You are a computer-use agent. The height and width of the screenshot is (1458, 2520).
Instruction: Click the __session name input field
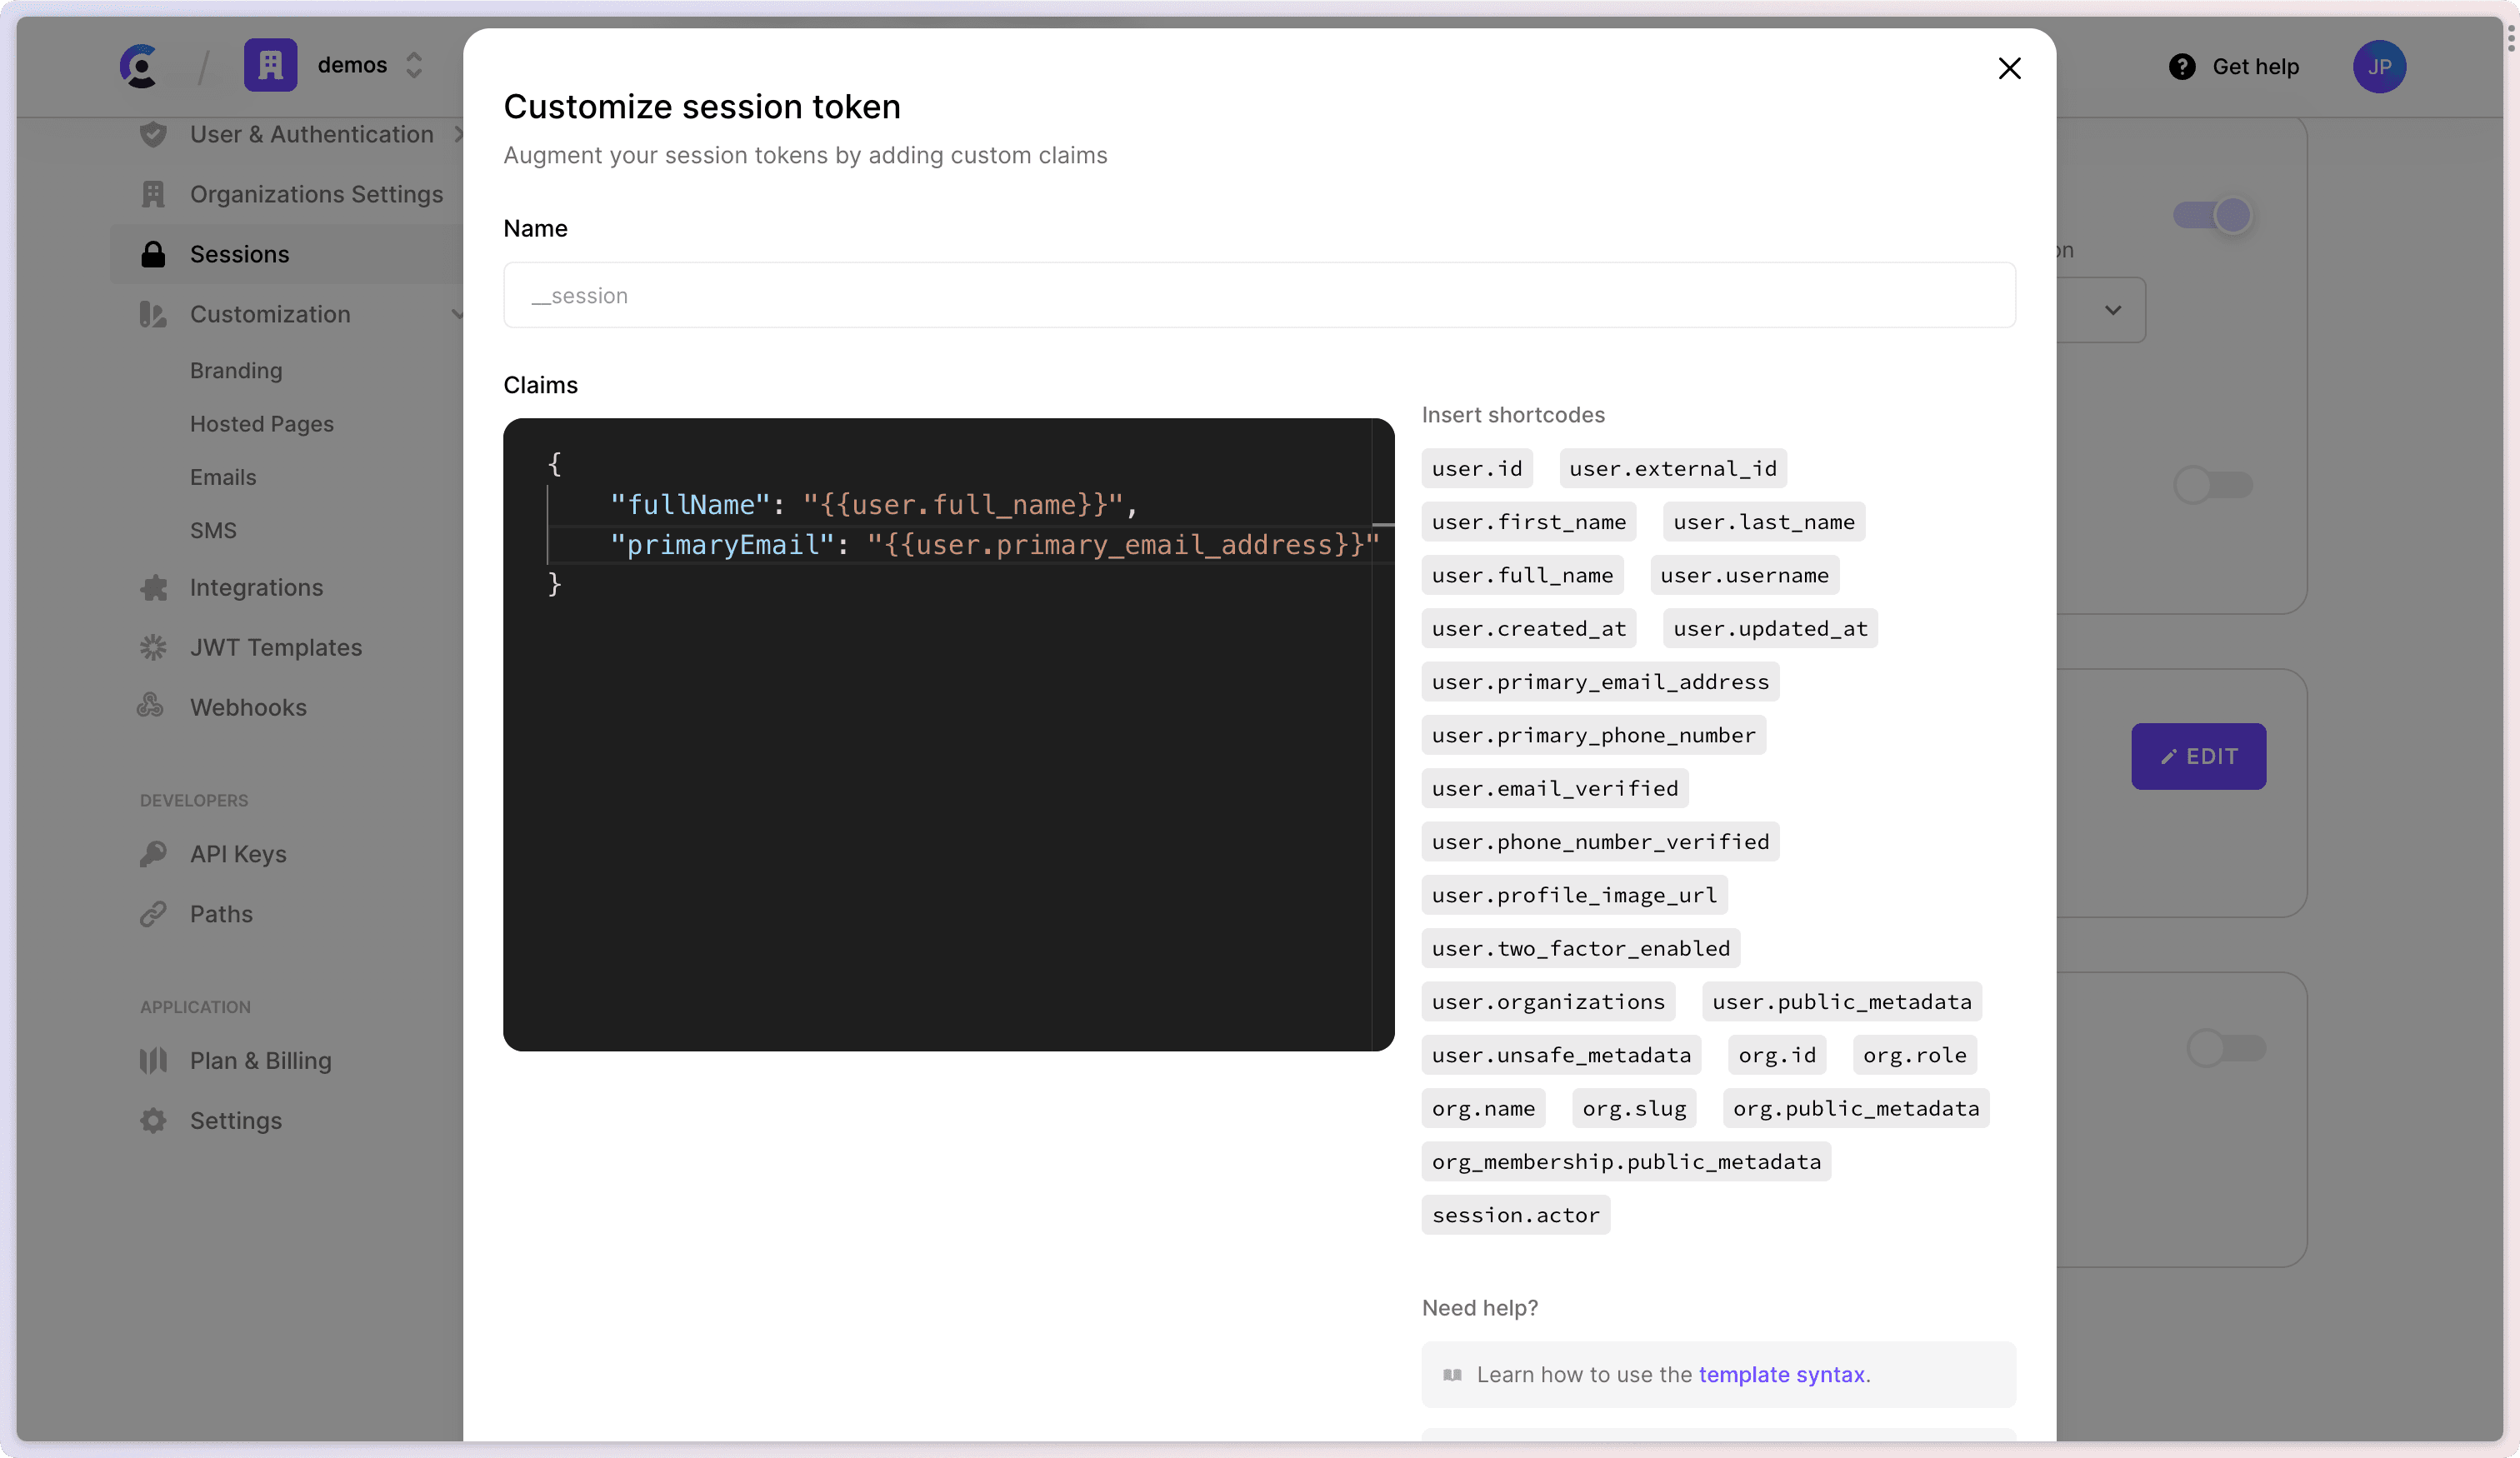[x=1259, y=295]
